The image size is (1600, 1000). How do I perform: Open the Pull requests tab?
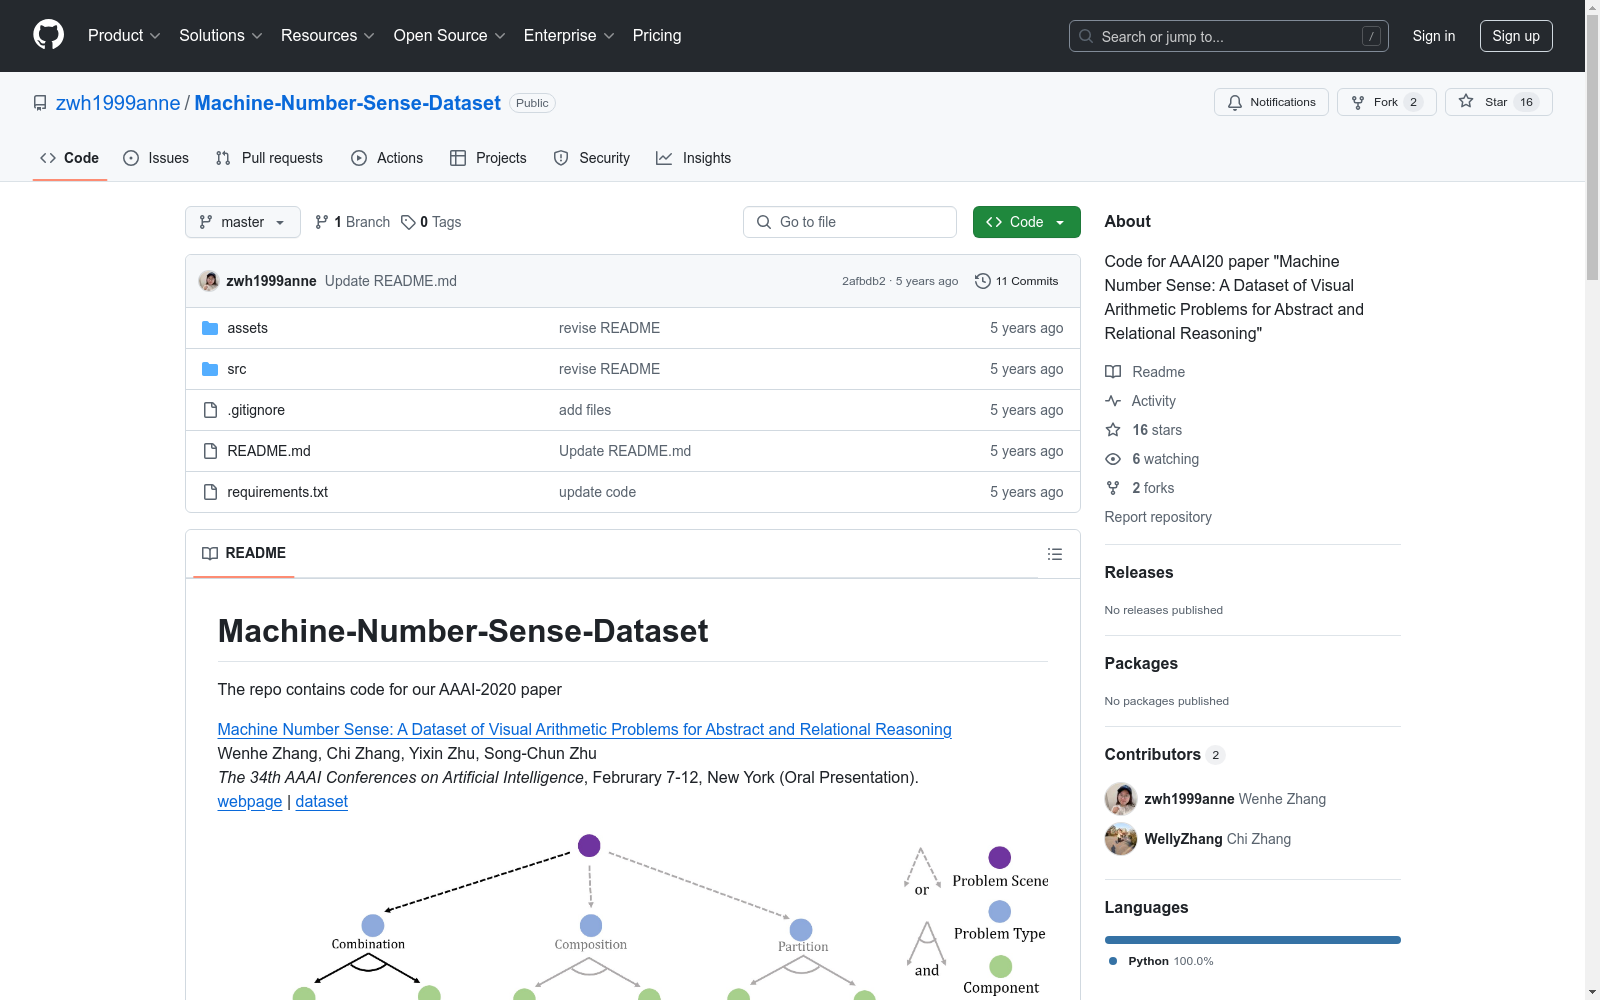[269, 158]
